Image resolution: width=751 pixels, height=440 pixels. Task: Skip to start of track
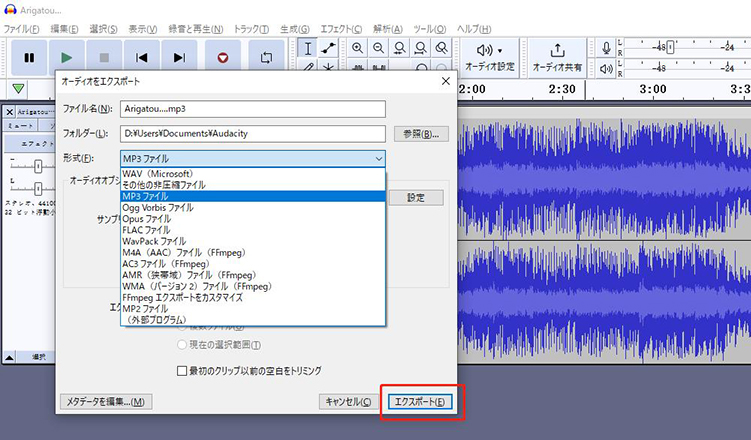point(141,57)
